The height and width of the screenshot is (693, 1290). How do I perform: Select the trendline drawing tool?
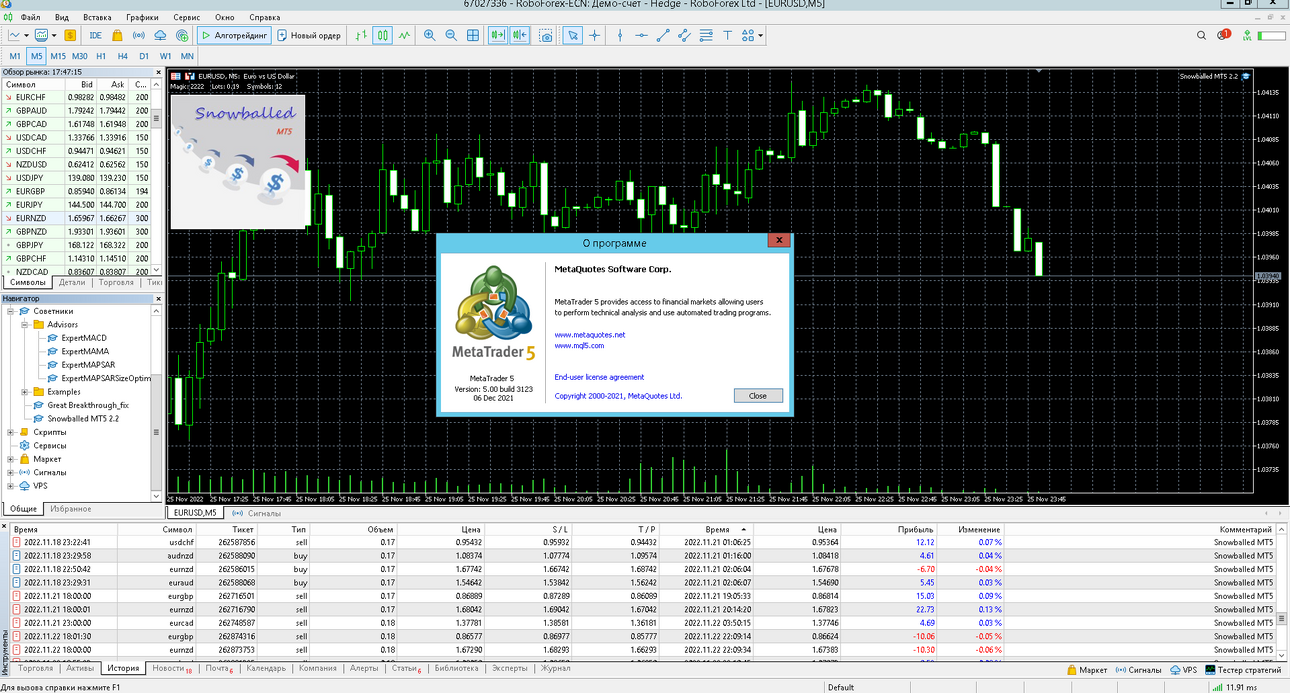click(x=663, y=35)
